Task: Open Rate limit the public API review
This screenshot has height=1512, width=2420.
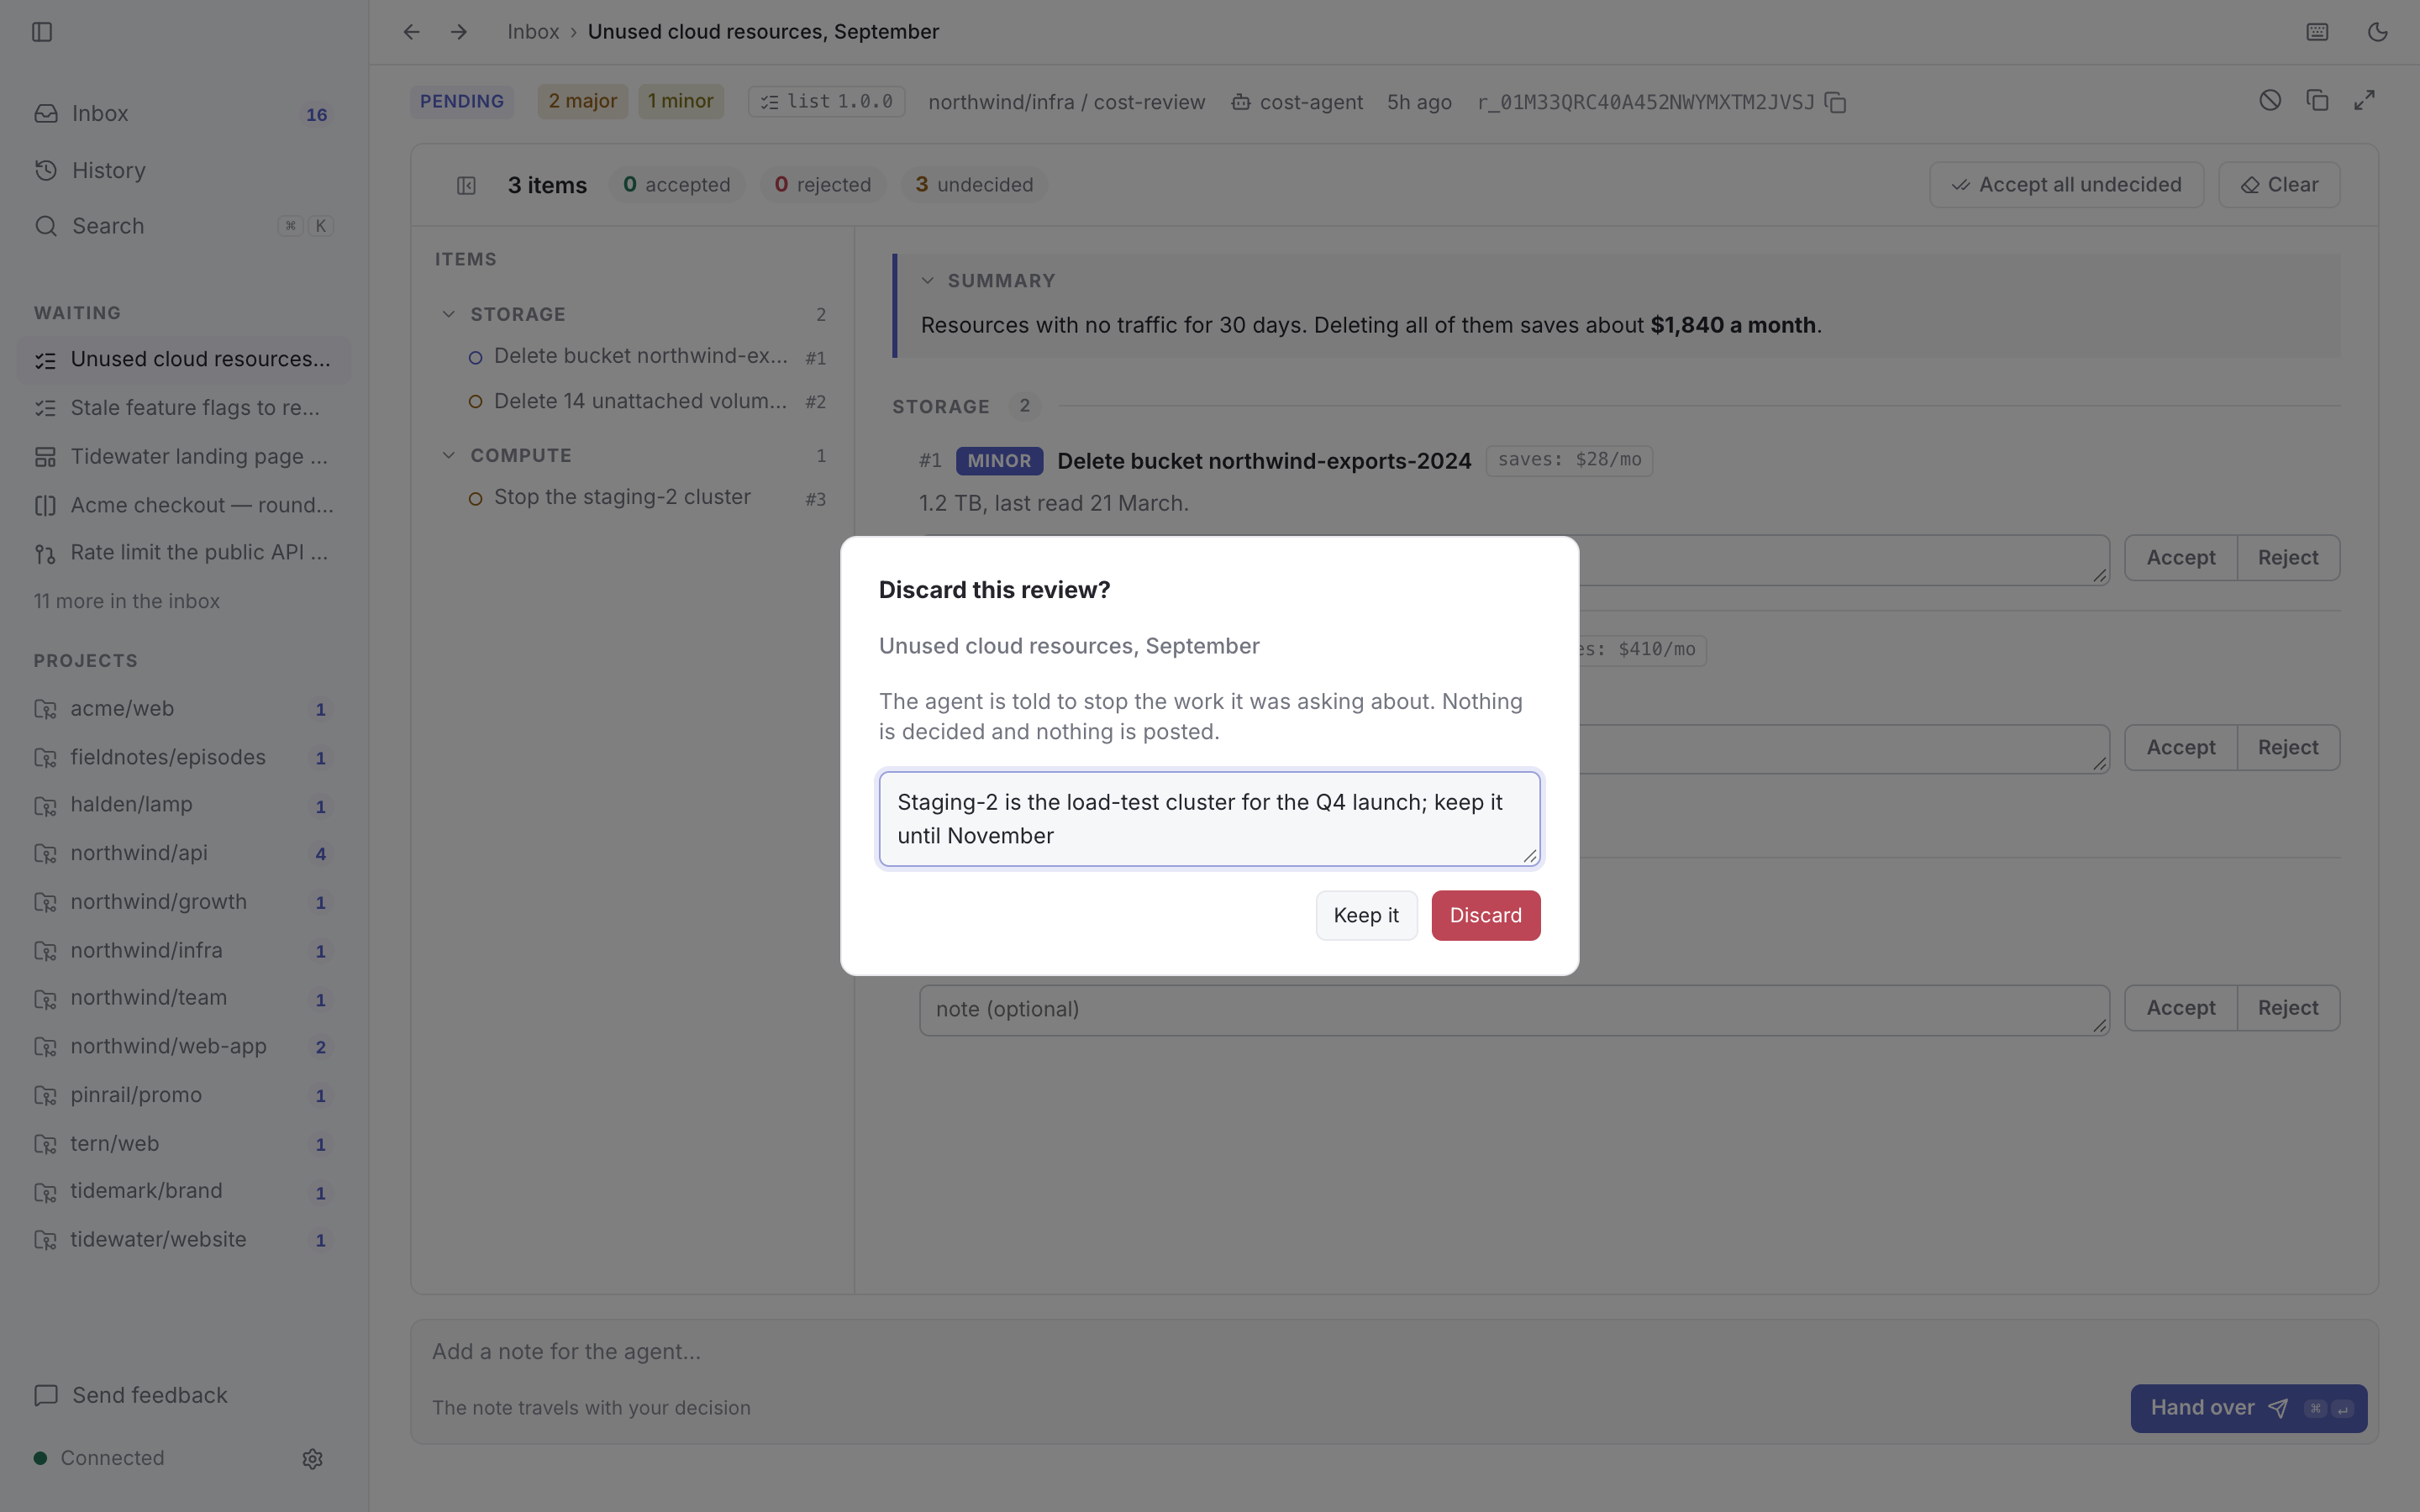Action: (x=184, y=553)
